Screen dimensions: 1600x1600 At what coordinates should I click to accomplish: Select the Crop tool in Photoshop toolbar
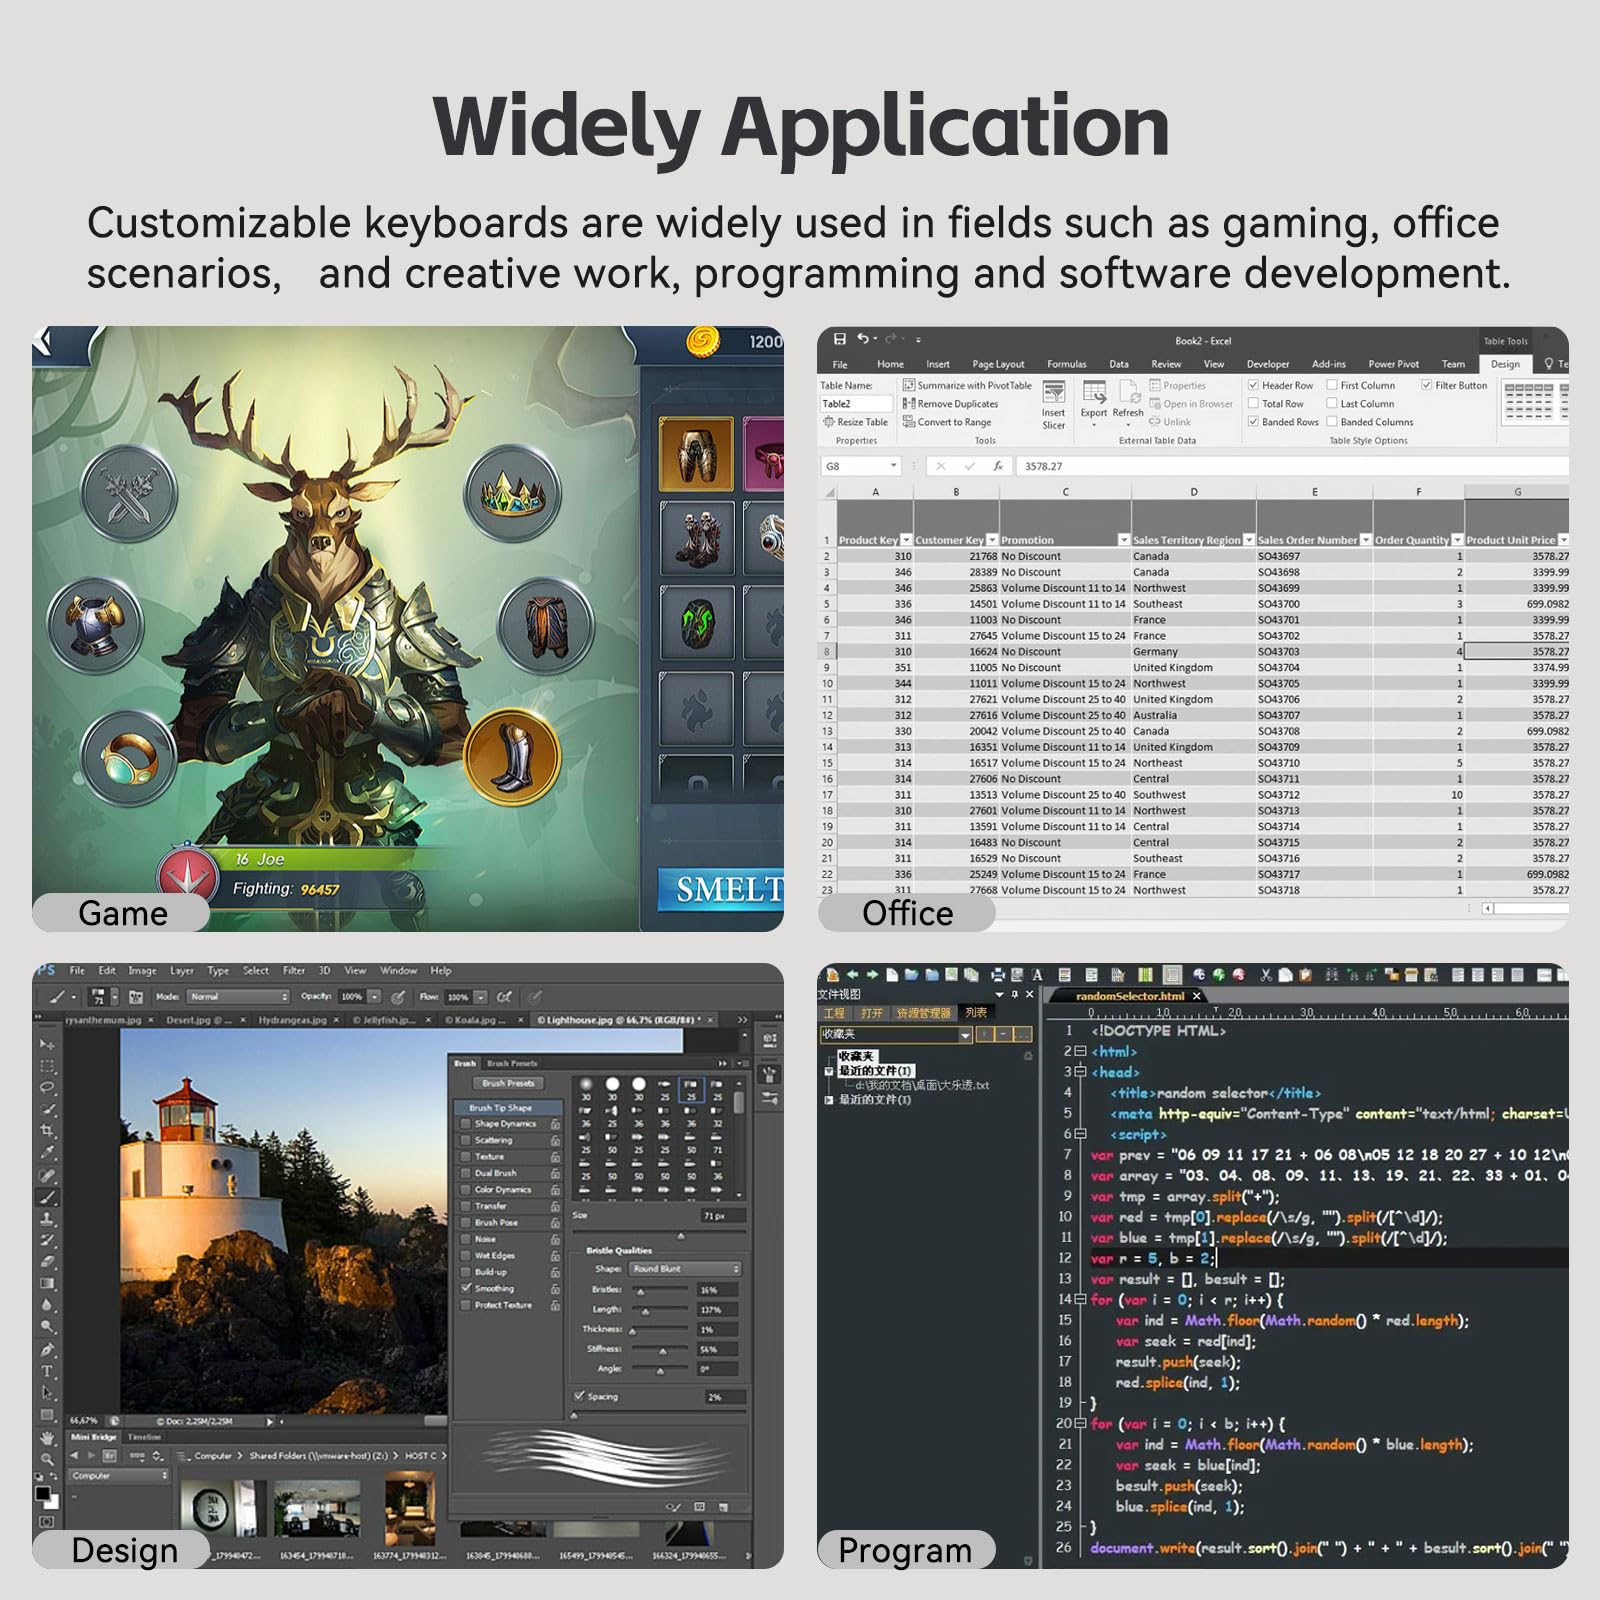(x=47, y=1130)
